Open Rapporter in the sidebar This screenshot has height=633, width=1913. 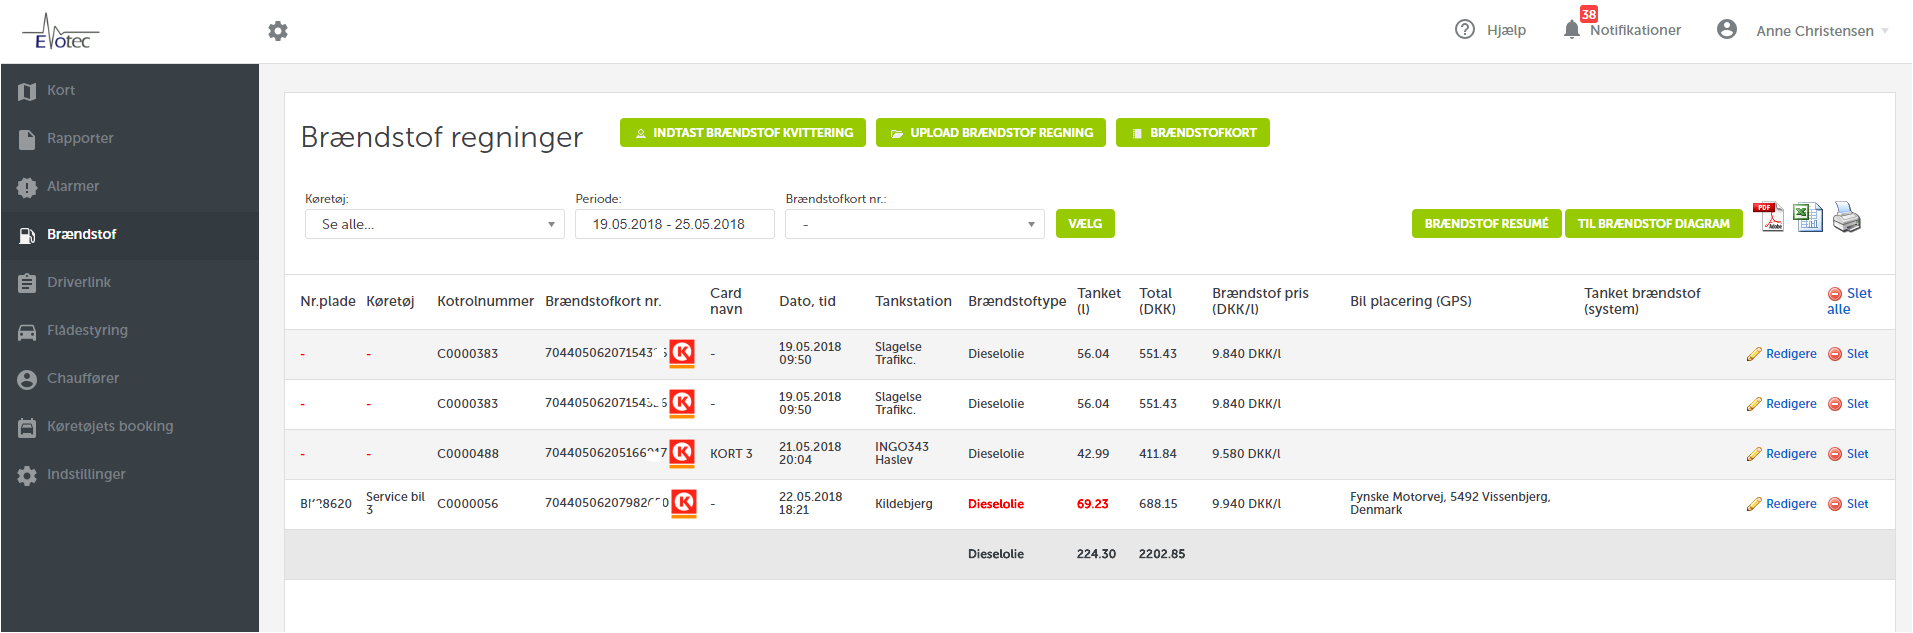tap(130, 138)
